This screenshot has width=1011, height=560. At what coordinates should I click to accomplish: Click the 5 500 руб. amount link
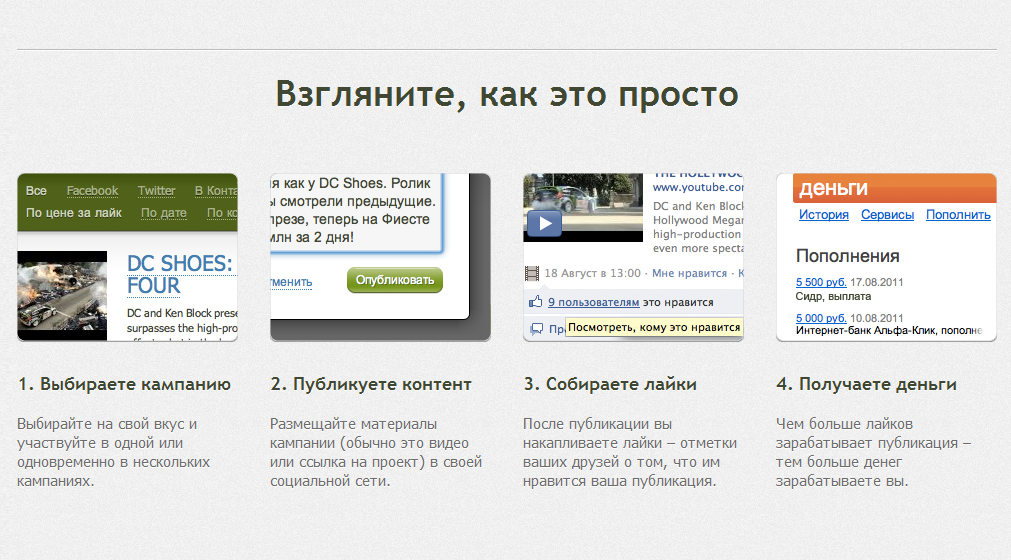tap(821, 282)
